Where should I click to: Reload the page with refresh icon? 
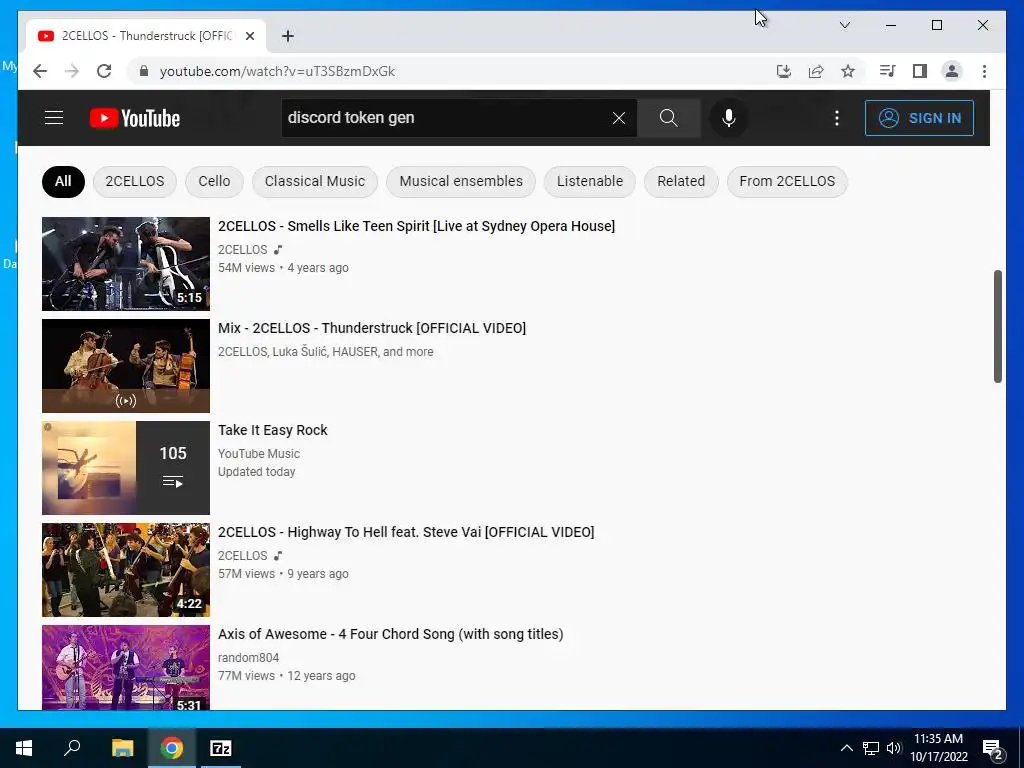pos(104,71)
